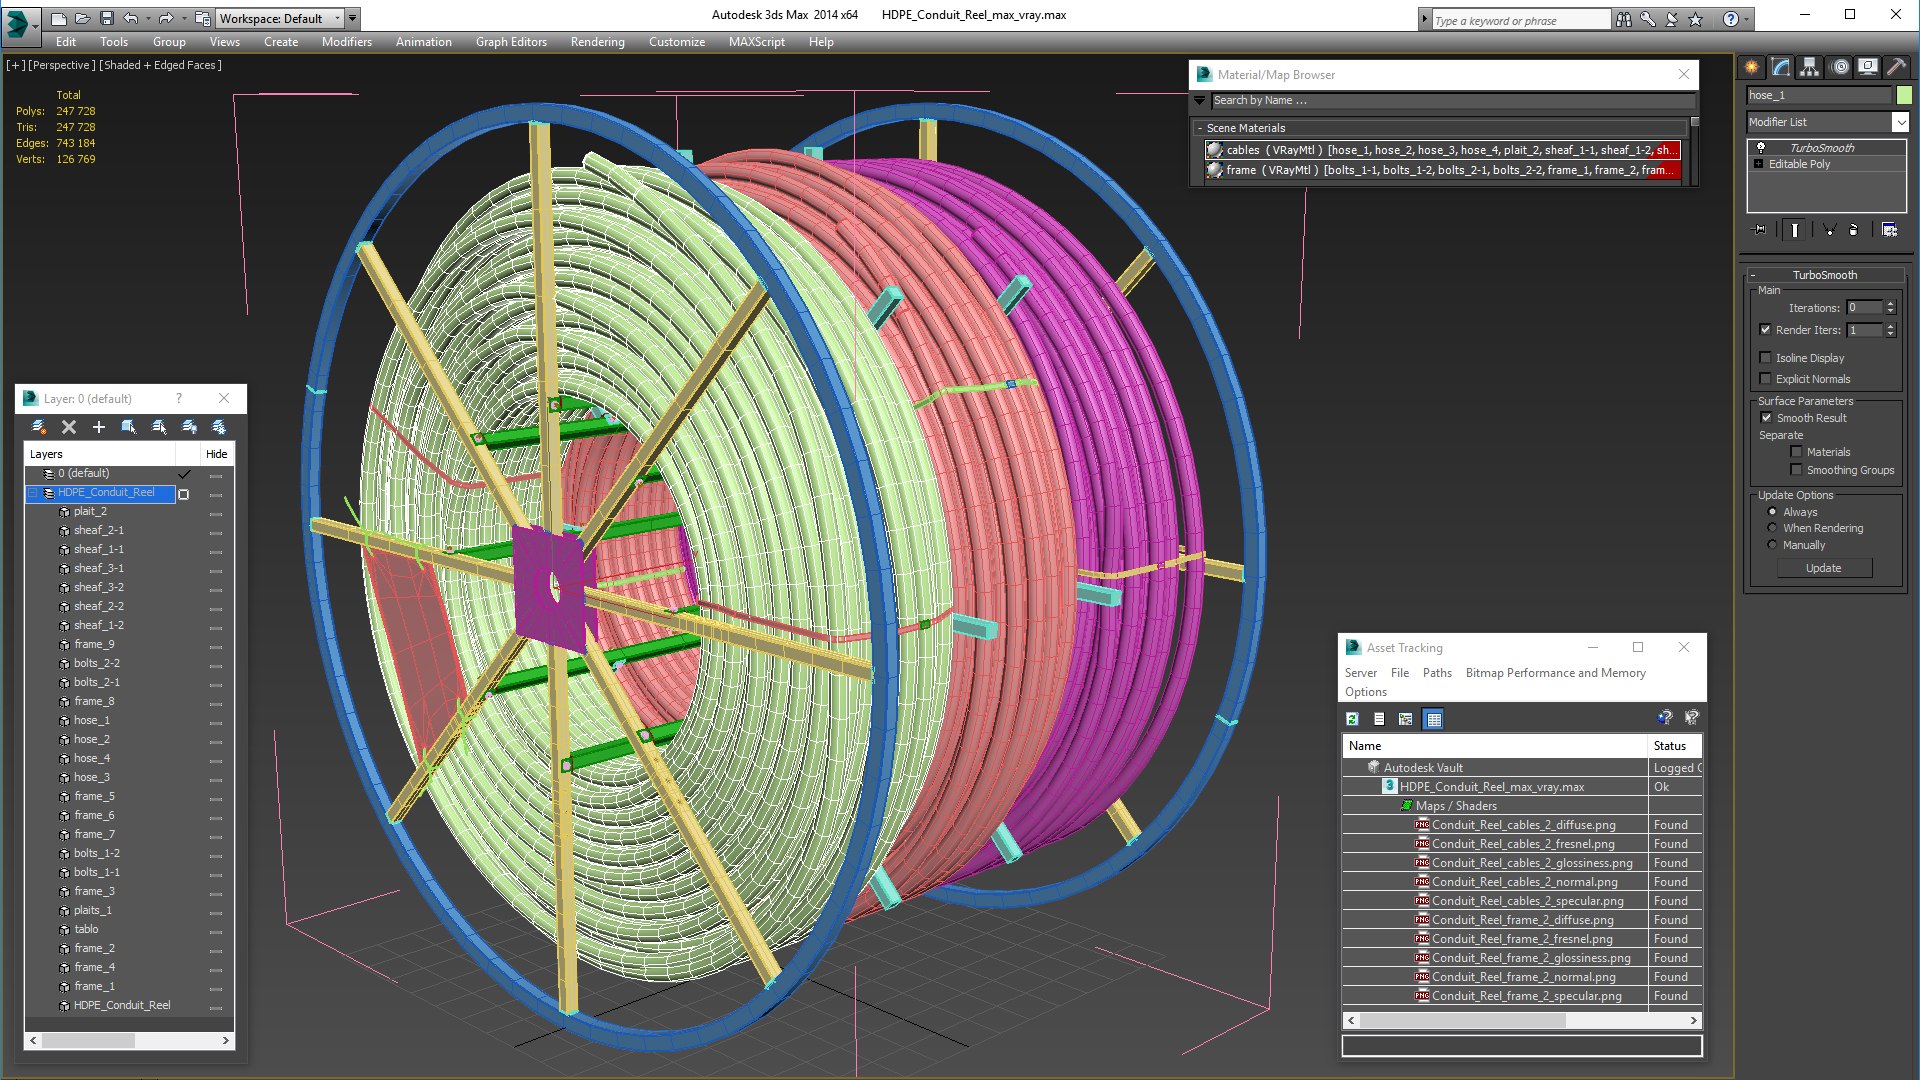Click the Search by Name field
The height and width of the screenshot is (1080, 1920).
(1450, 101)
